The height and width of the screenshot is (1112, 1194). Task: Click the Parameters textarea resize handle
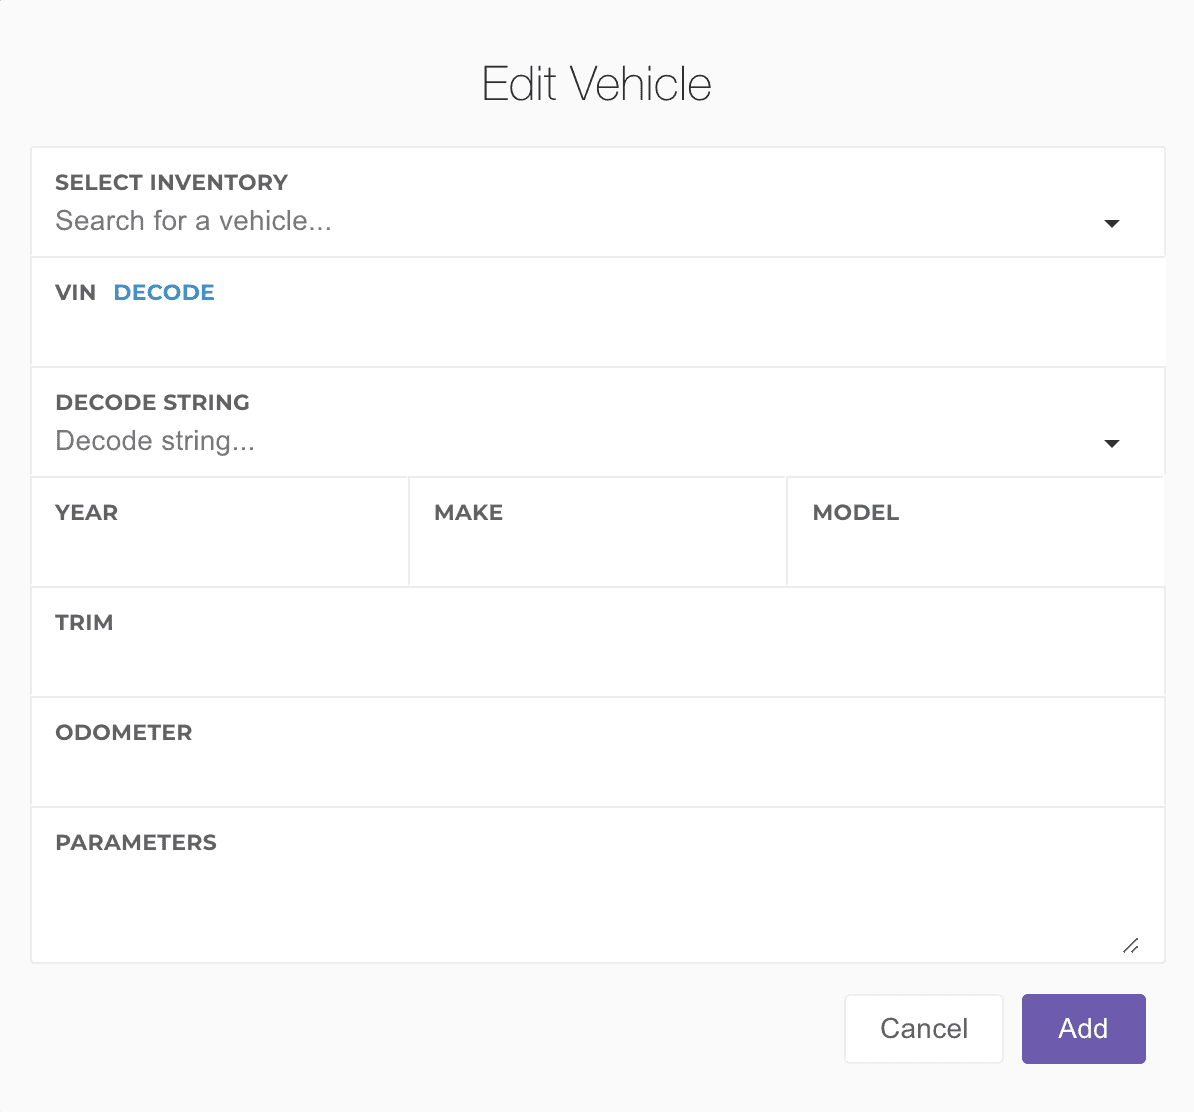click(x=1130, y=946)
